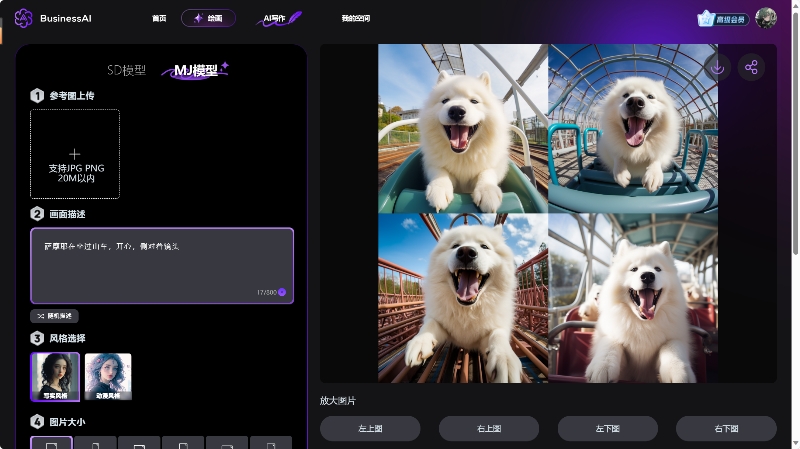The image size is (800, 449).
Task: Click the share icon above the images
Action: click(751, 68)
